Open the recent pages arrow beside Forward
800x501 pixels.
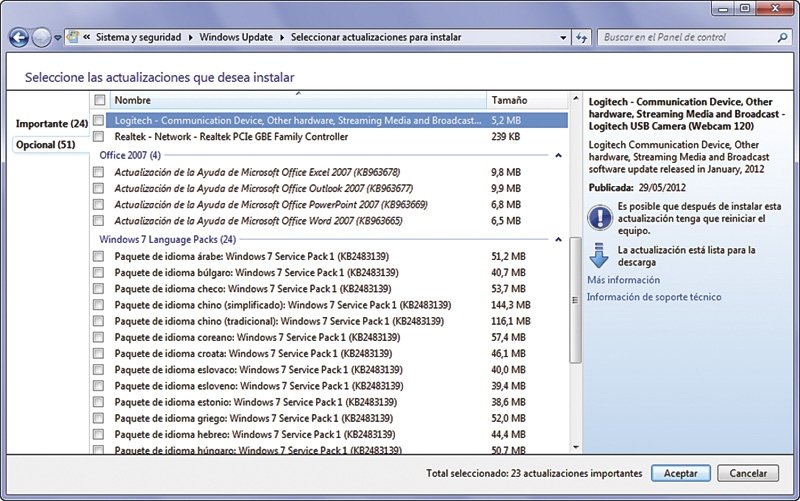58,38
